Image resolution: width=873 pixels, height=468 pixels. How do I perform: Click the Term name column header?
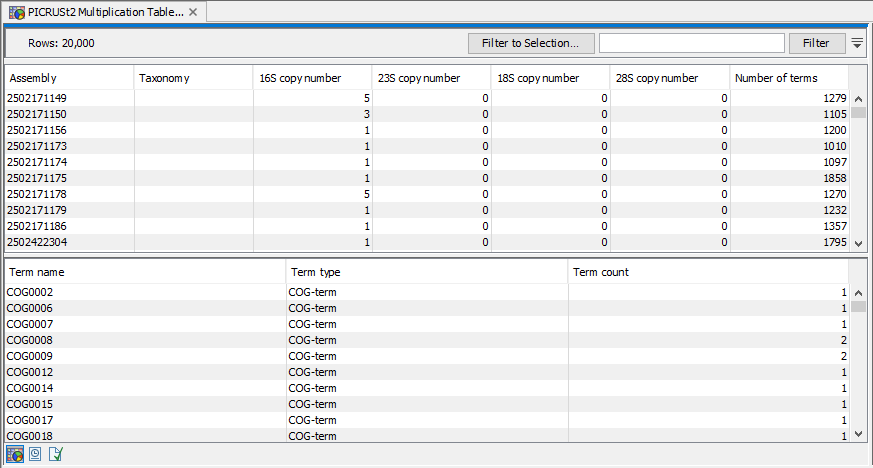pos(145,272)
